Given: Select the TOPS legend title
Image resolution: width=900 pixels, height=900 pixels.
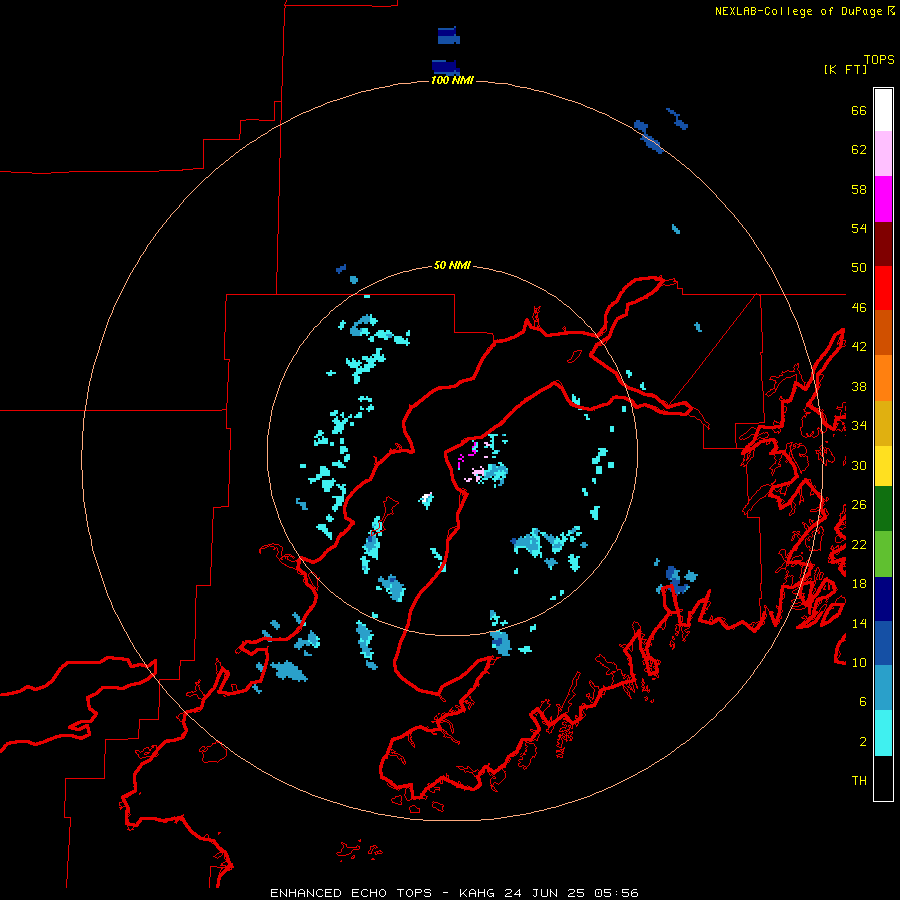Looking at the screenshot, I should 879,59.
